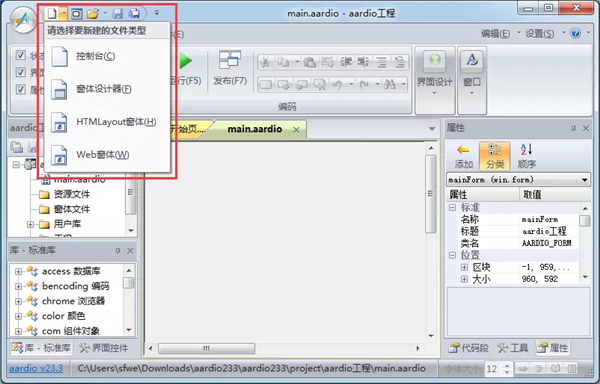Screen dimensions: 600x384
Task: Expand the 用户库 folder in project tree
Action: pyautogui.click(x=30, y=225)
